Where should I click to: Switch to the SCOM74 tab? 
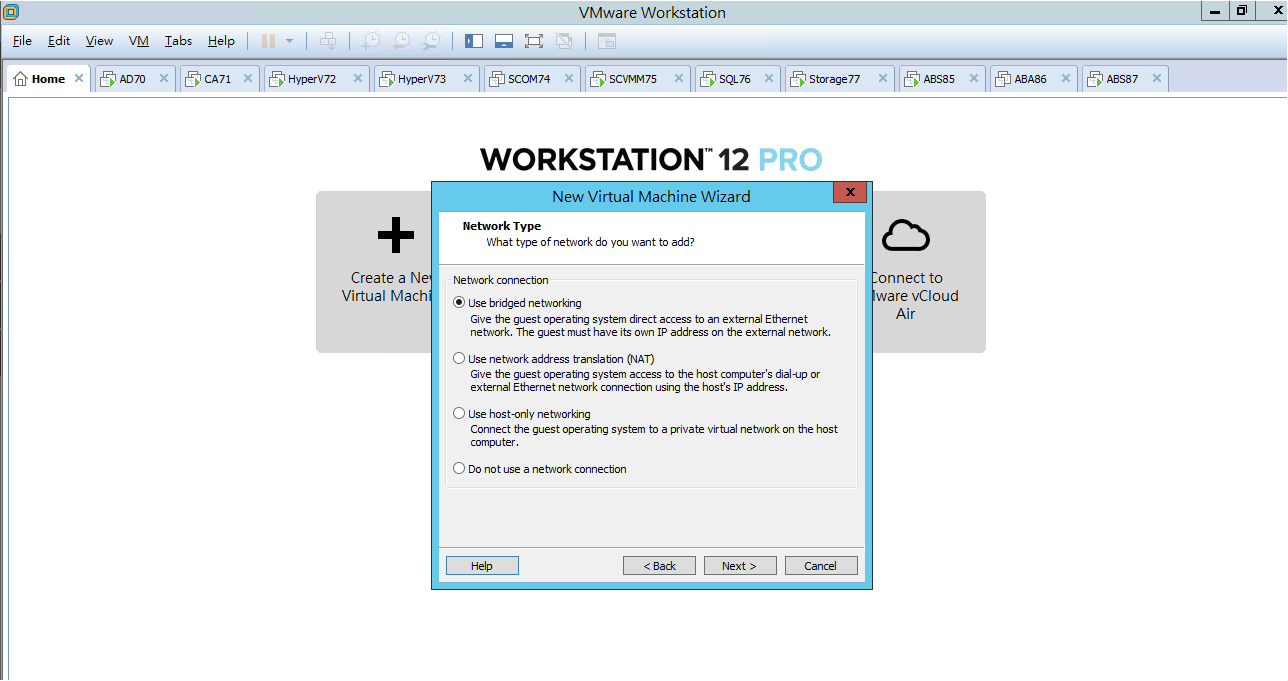tap(530, 79)
